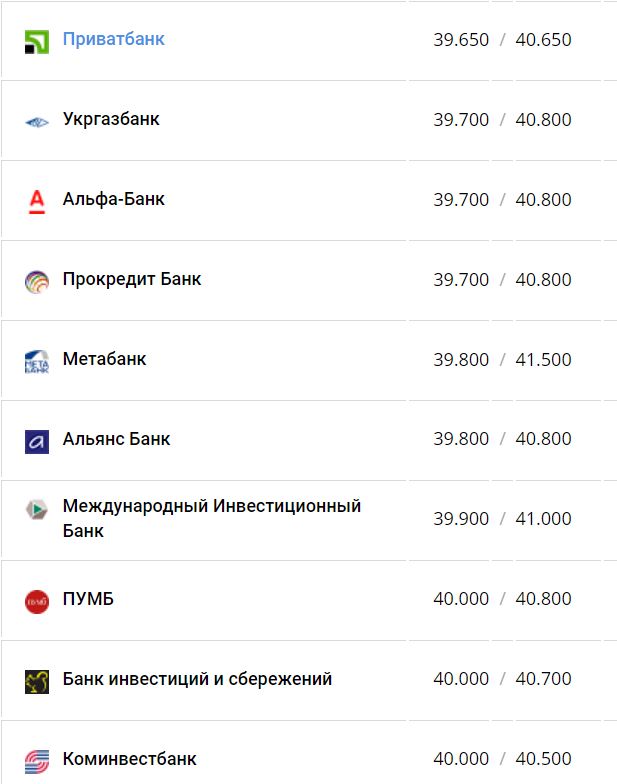Click the red ПУМБ logo icon
The width and height of the screenshot is (617, 784).
pyautogui.click(x=36, y=601)
